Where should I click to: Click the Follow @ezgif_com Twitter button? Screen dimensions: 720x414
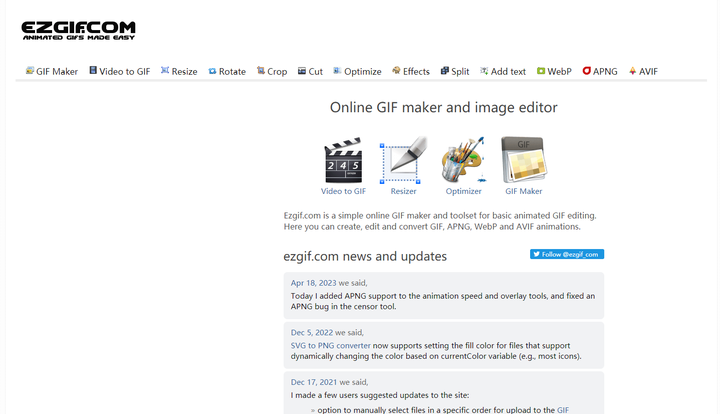click(567, 254)
